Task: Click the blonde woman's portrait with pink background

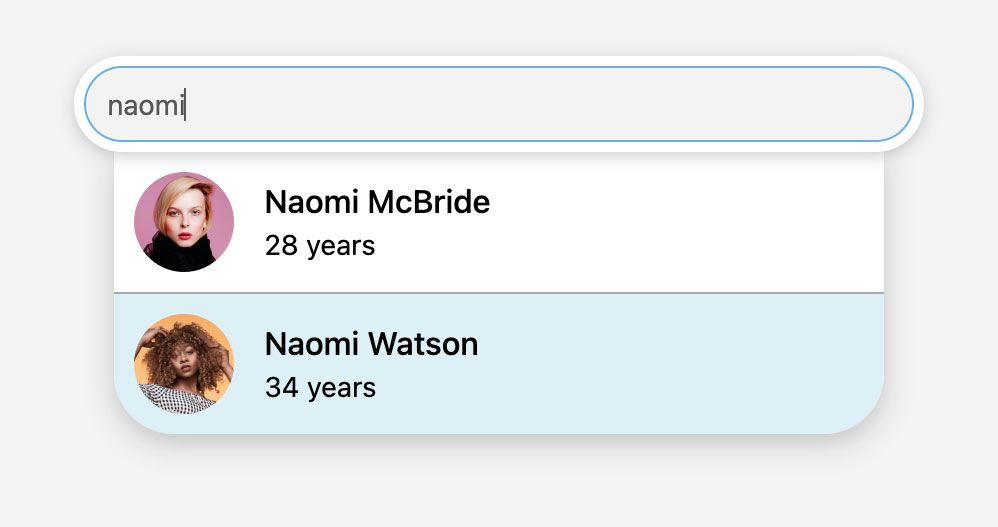Action: pos(184,222)
